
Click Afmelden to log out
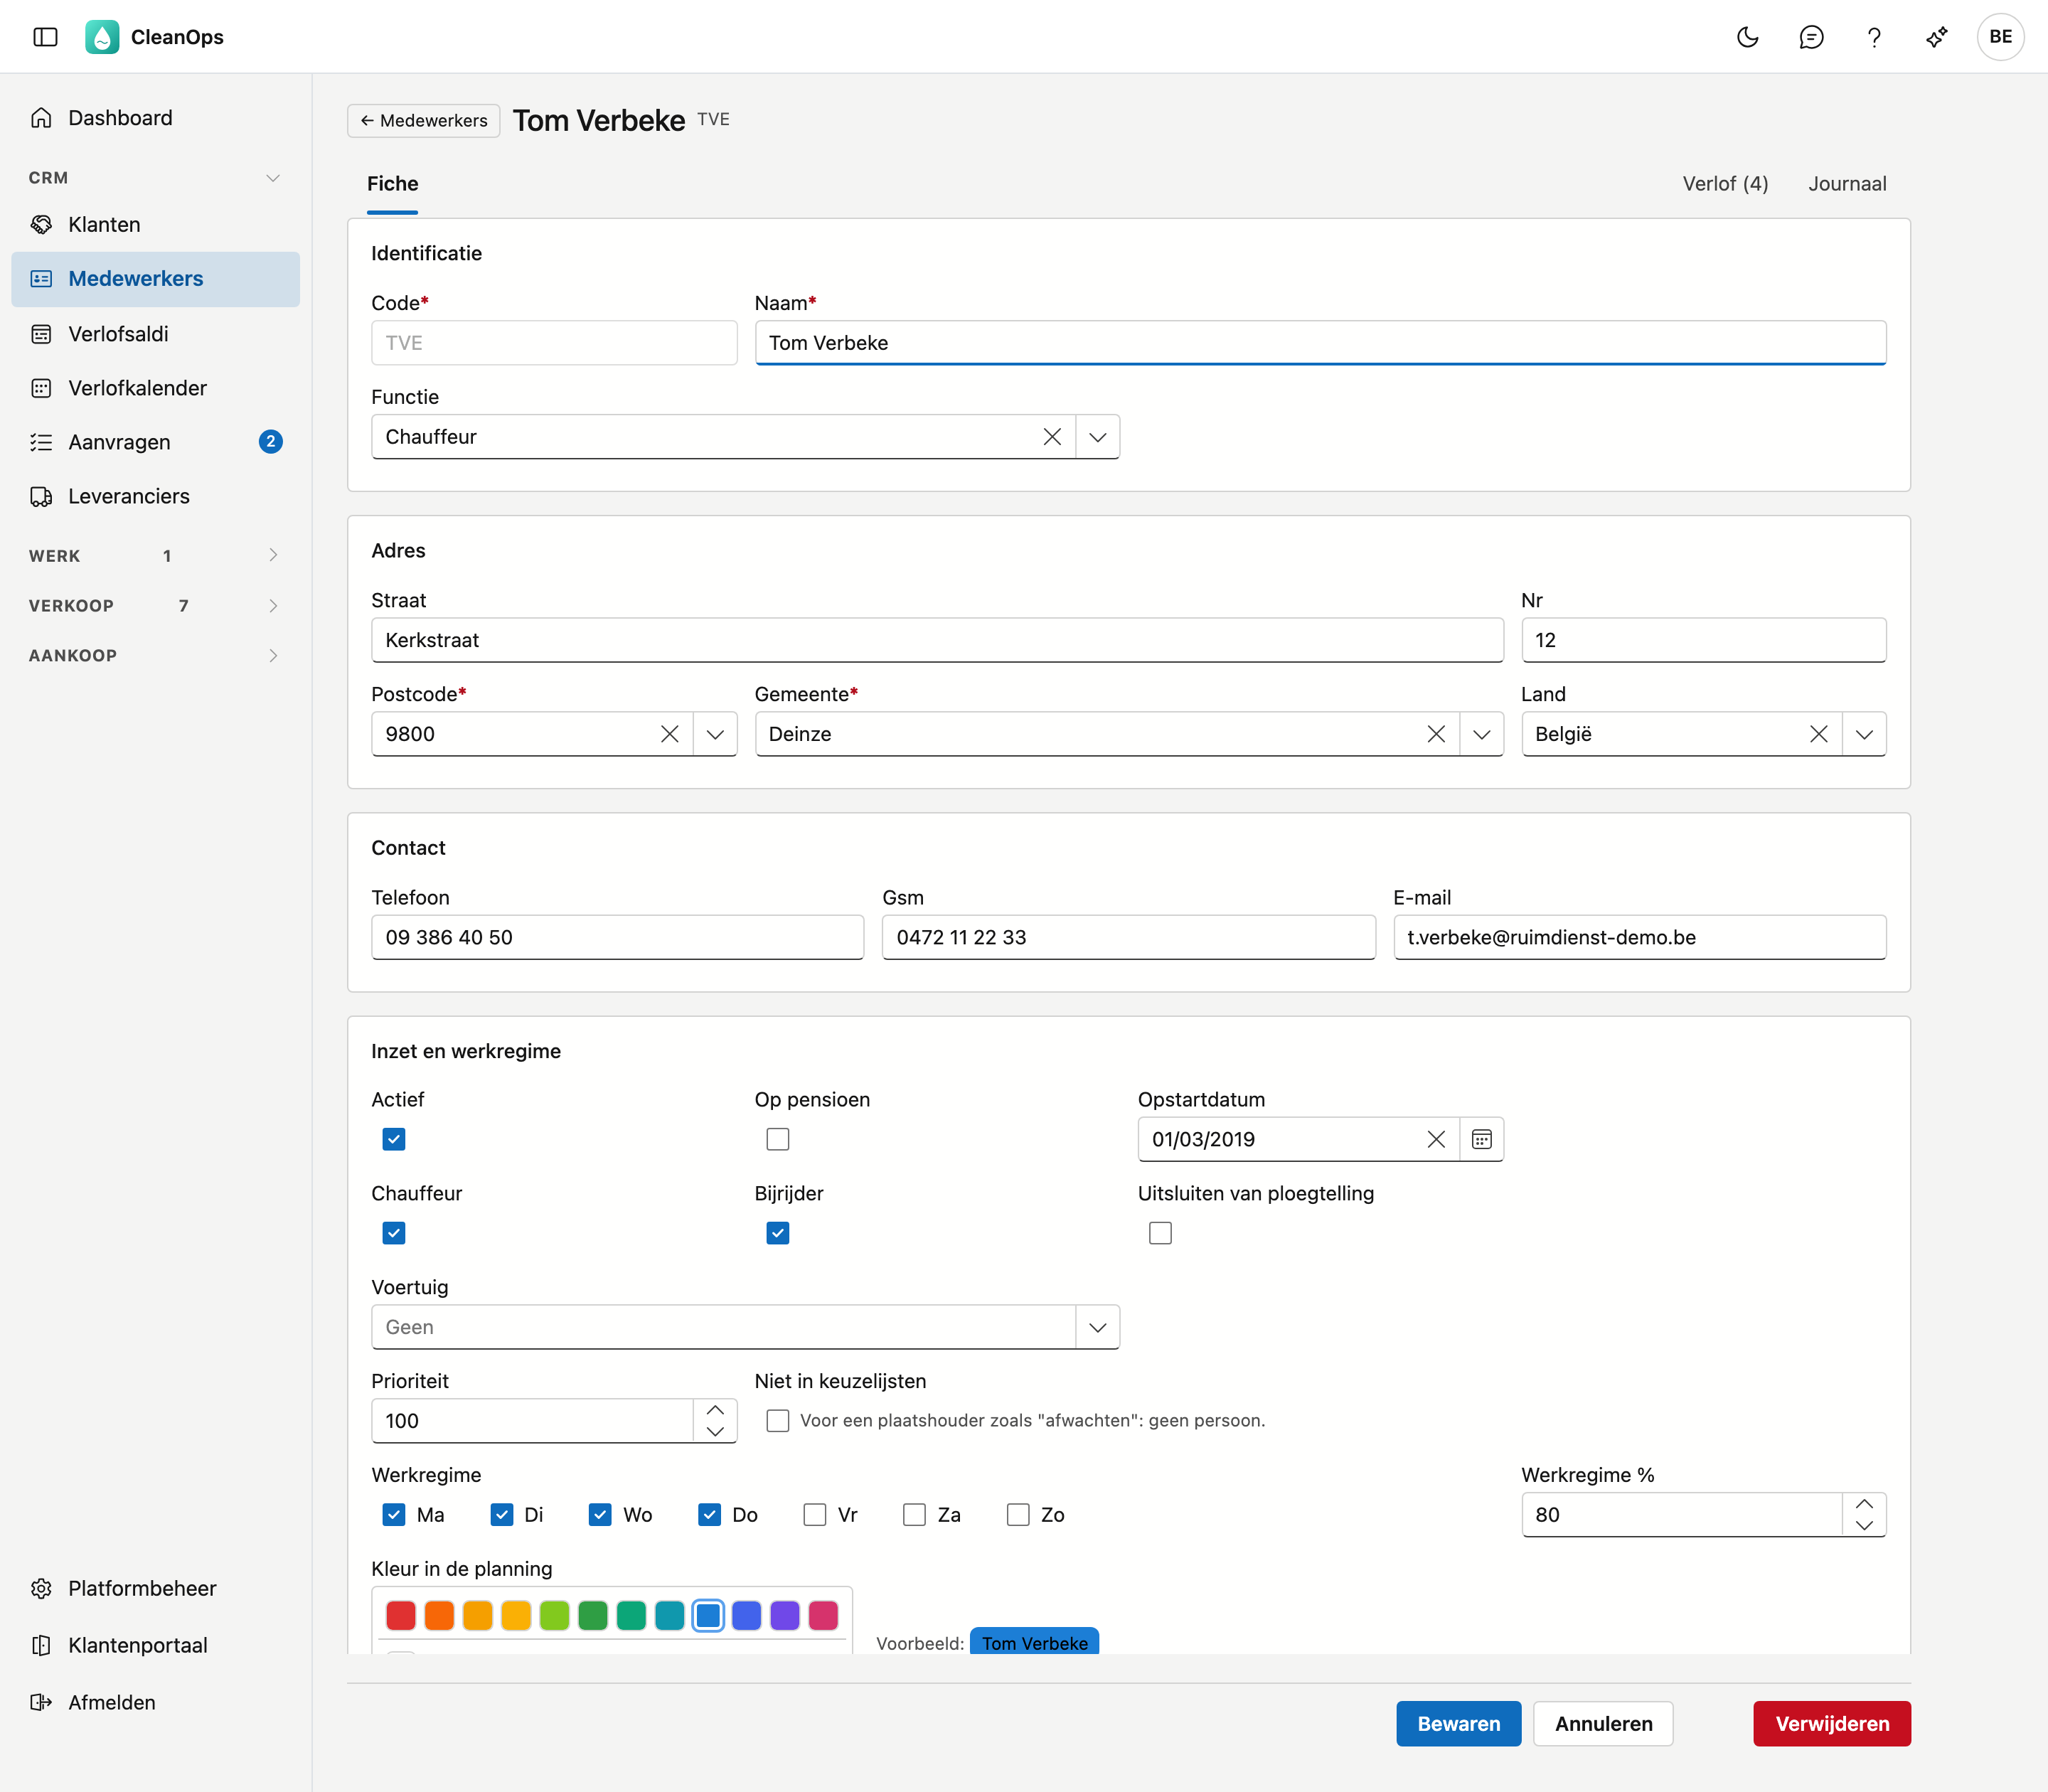pos(155,1702)
